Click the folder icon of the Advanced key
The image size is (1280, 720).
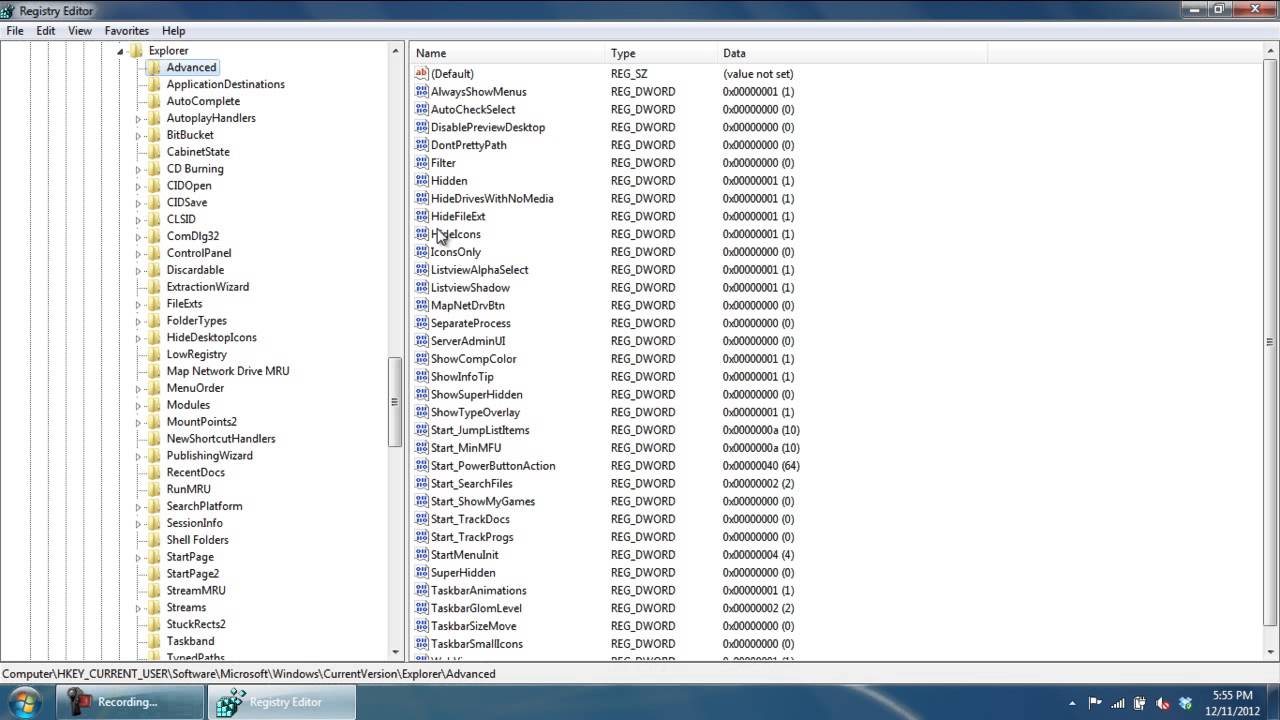pos(153,67)
